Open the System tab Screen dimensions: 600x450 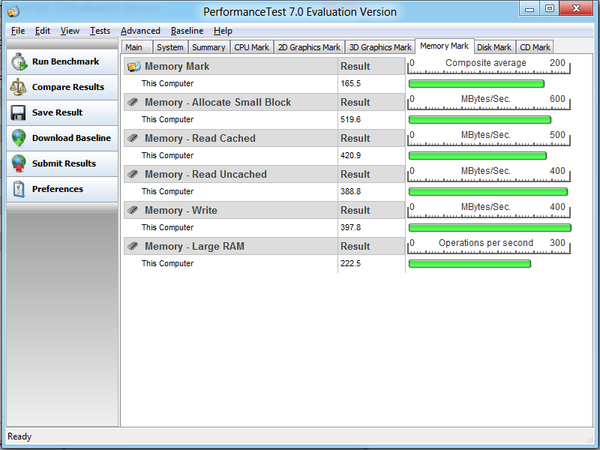point(170,47)
